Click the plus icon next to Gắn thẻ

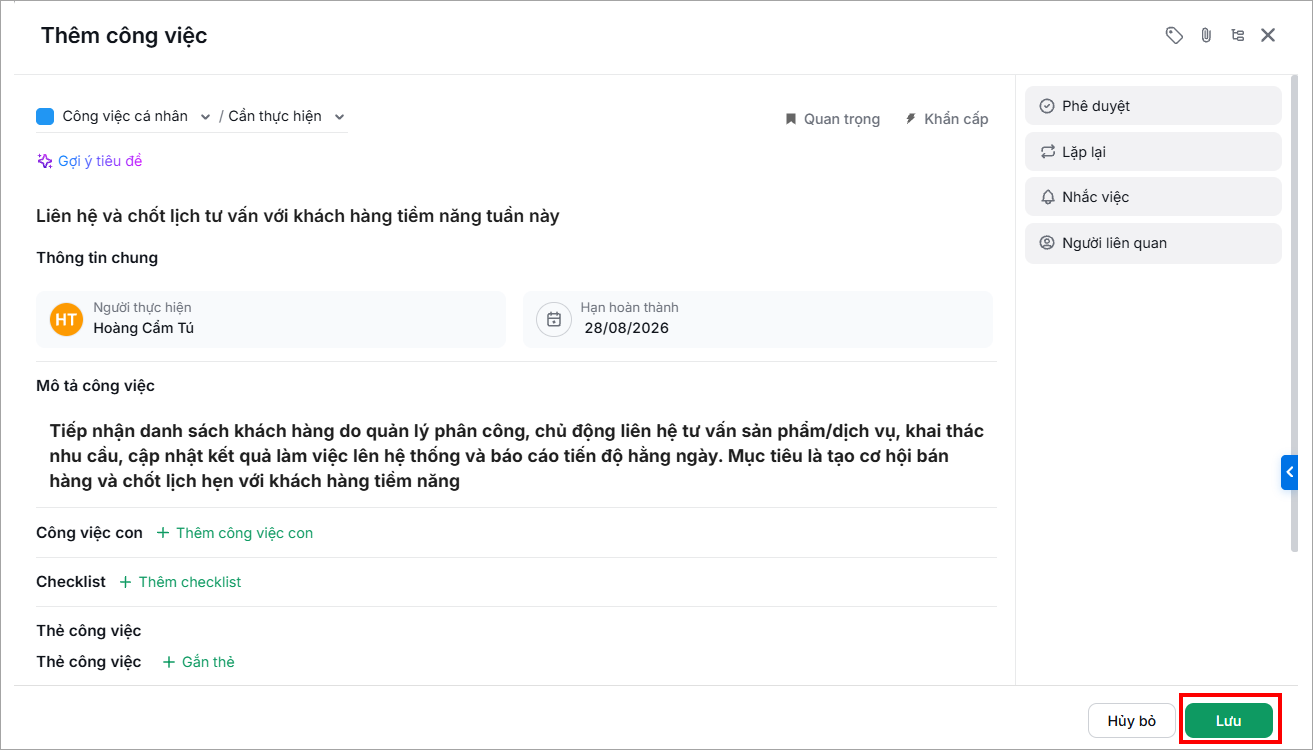click(x=169, y=662)
